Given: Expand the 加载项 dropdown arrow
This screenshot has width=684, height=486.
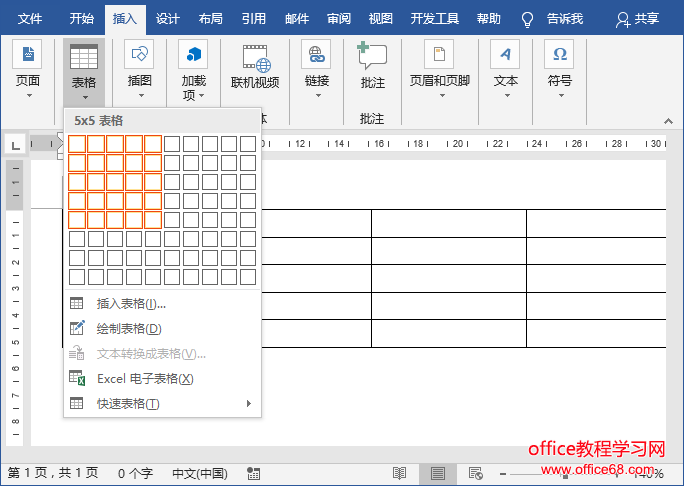Looking at the screenshot, I should pos(202,96).
